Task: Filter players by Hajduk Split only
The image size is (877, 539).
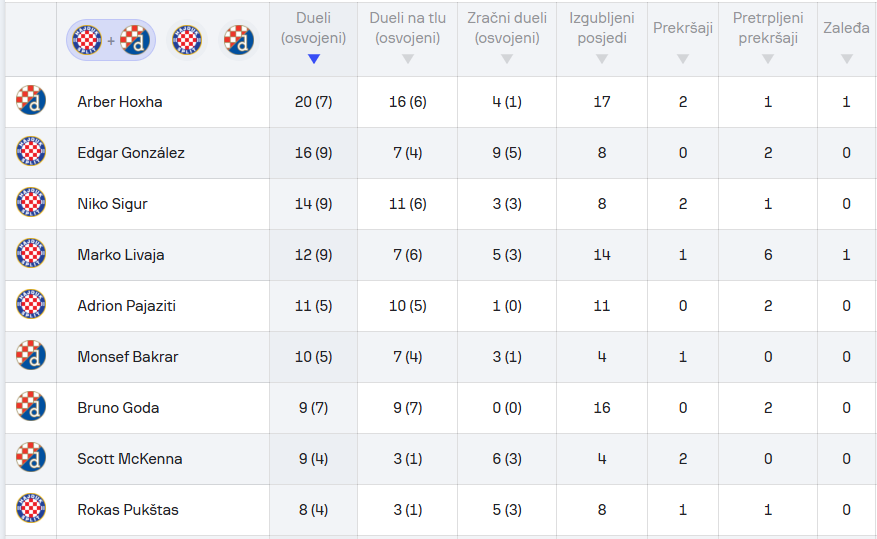Action: (x=187, y=40)
